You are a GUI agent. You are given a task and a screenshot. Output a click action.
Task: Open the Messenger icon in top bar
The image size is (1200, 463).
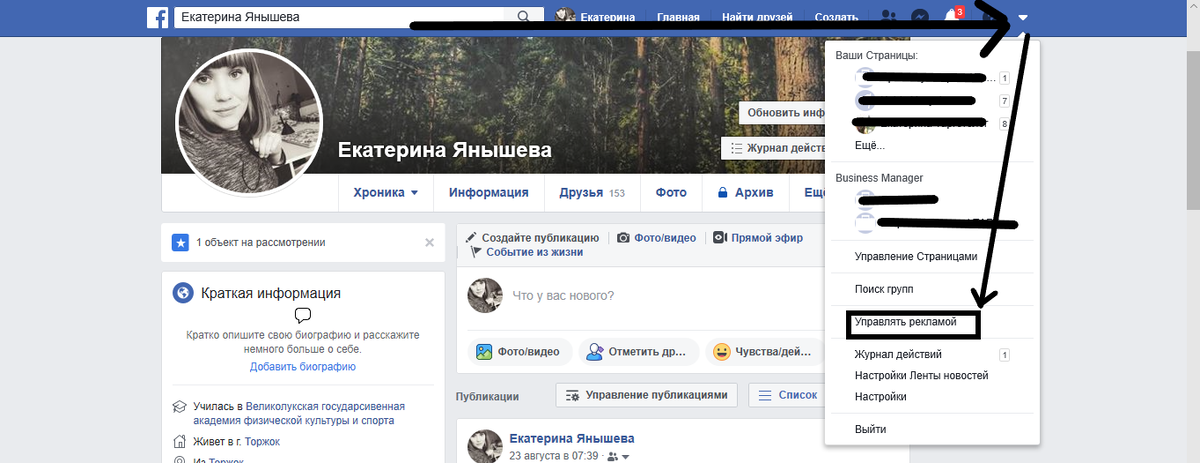tap(921, 17)
